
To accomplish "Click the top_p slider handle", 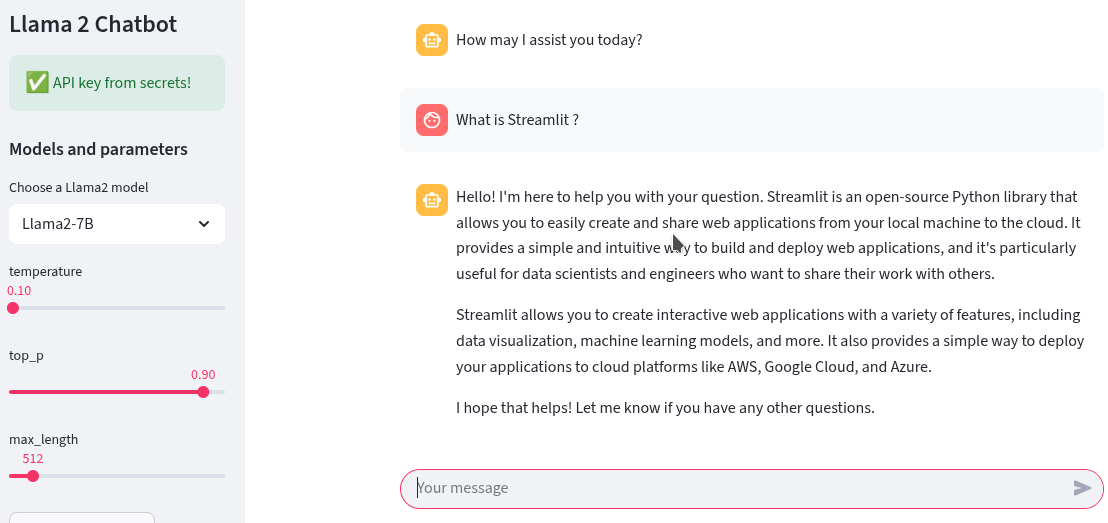I will [x=204, y=392].
